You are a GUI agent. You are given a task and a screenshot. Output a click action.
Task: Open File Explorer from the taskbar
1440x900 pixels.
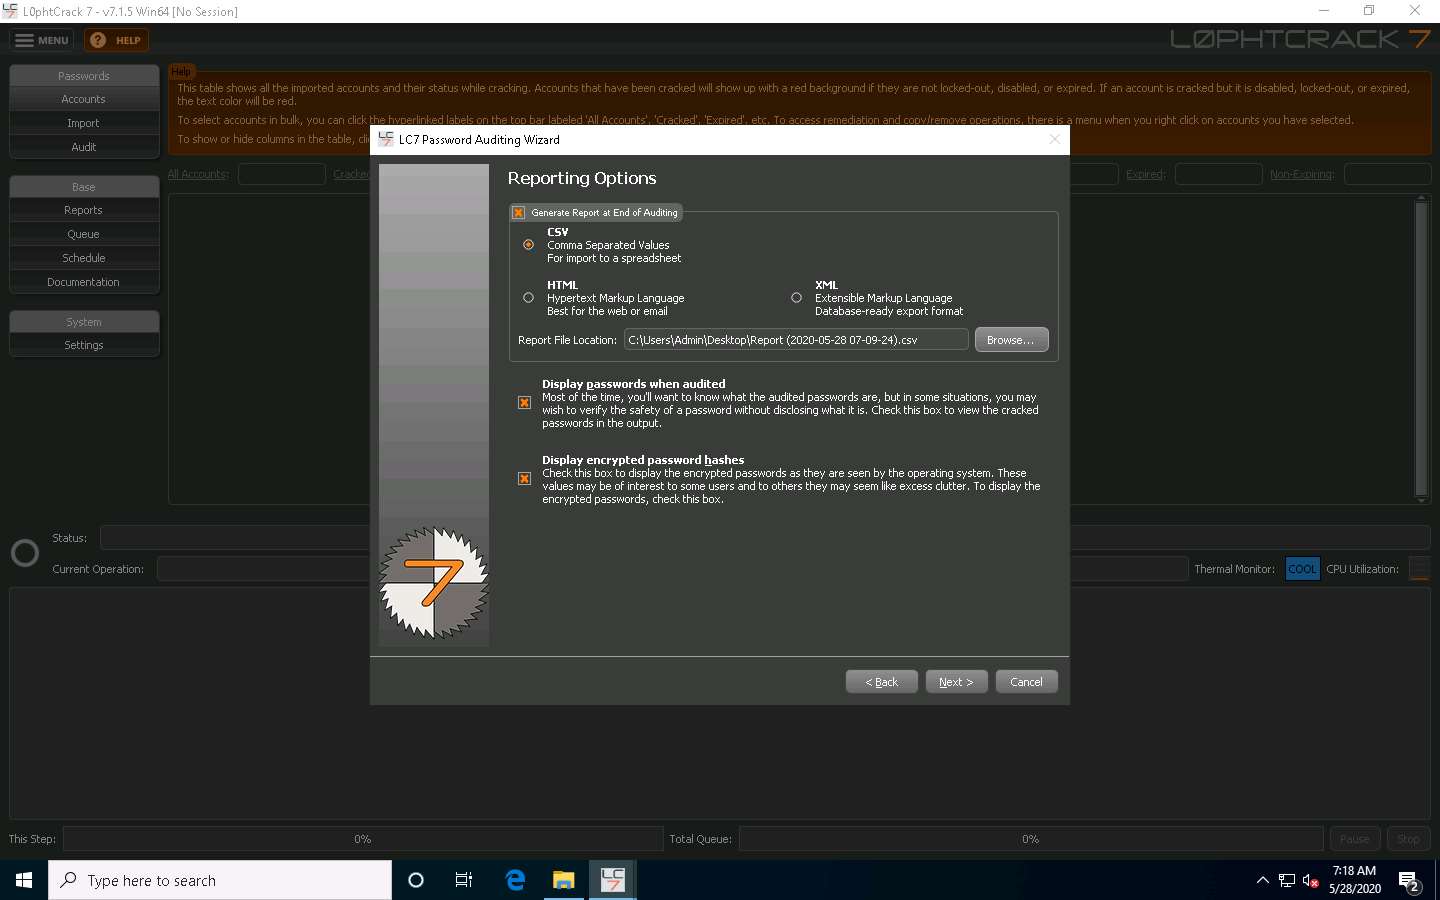[564, 880]
